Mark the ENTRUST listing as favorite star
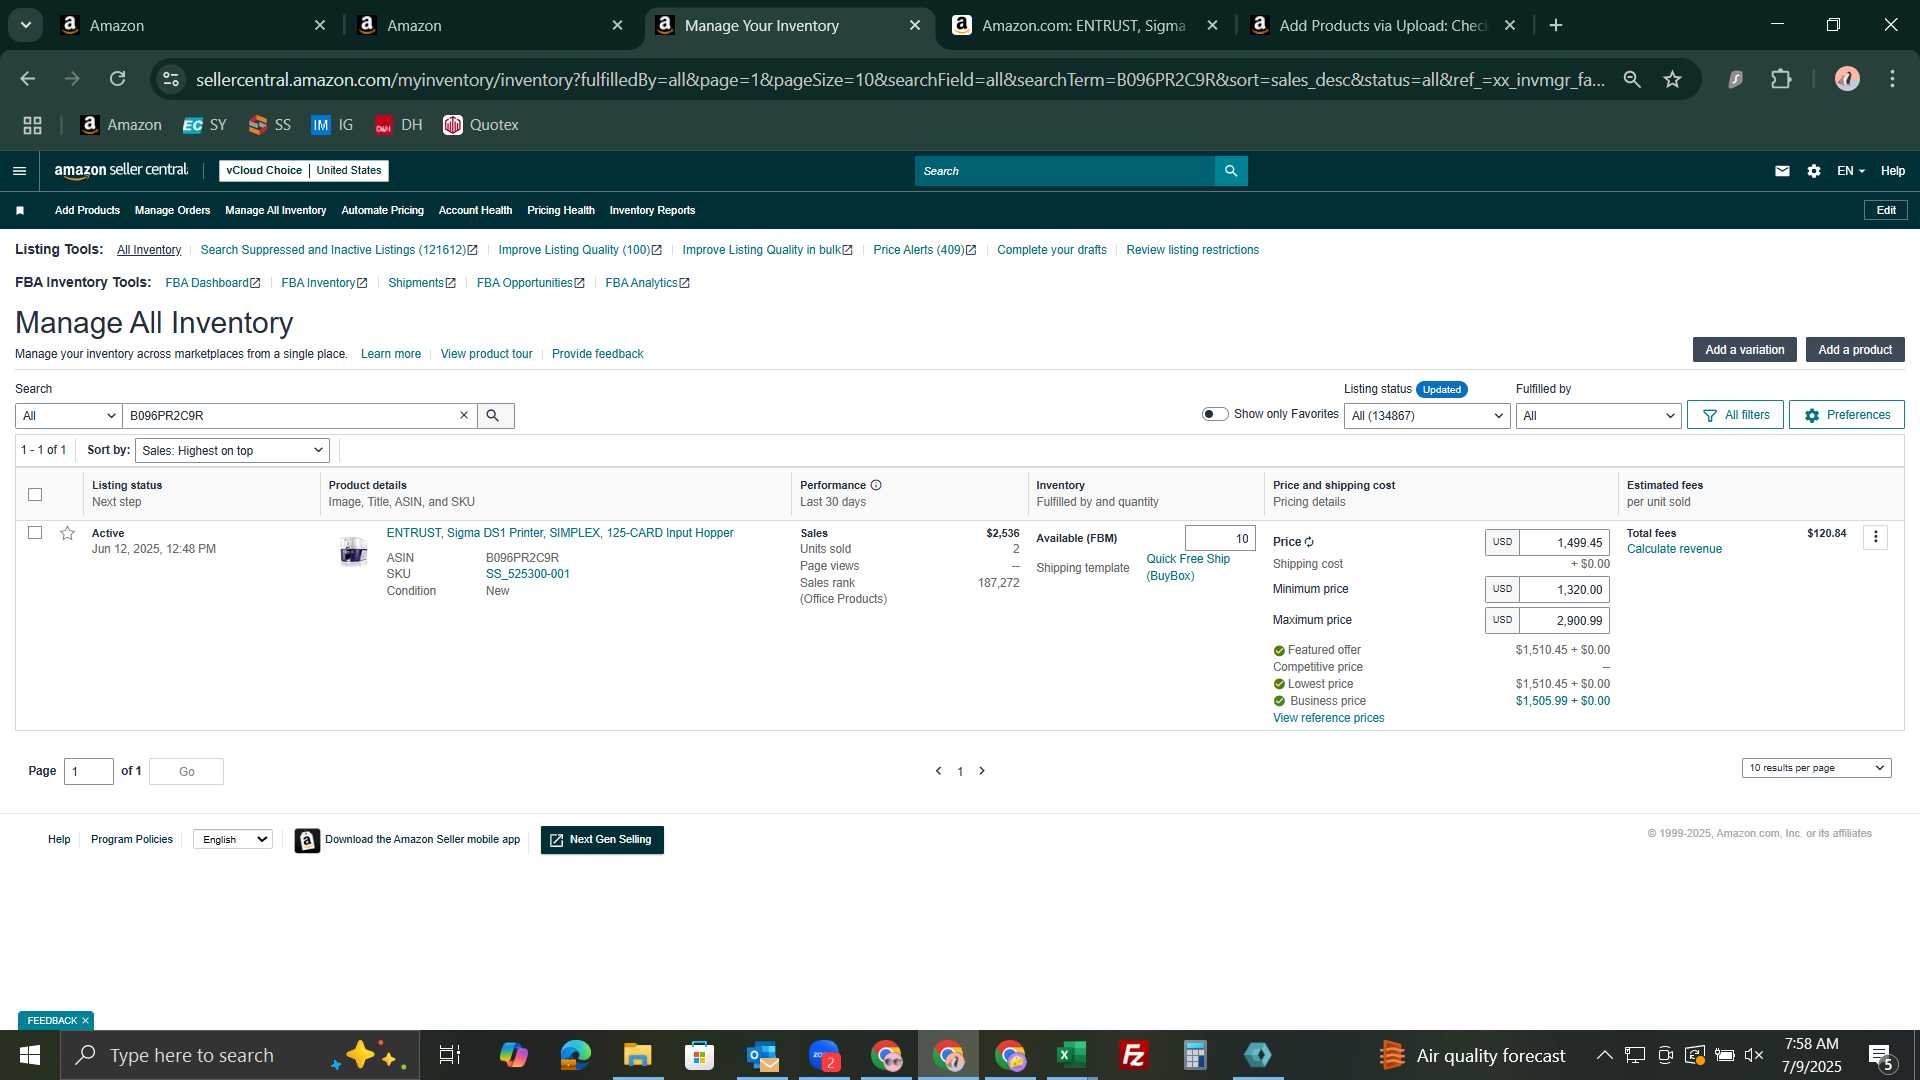This screenshot has width=1920, height=1080. tap(67, 533)
